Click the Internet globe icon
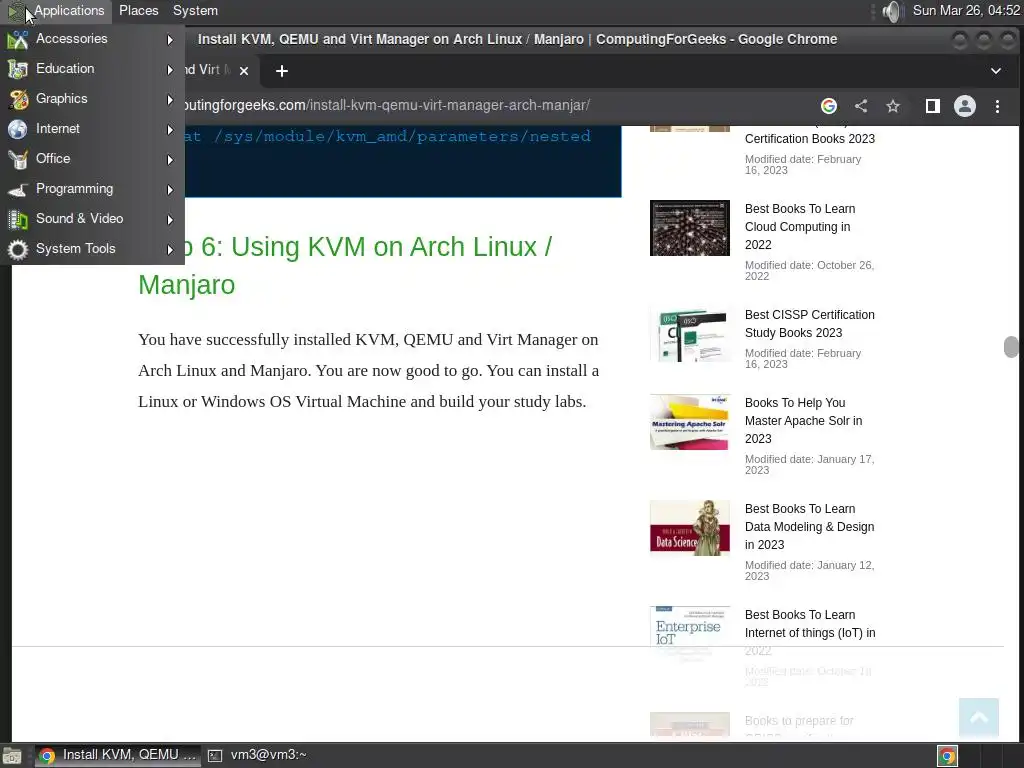1024x768 pixels. (x=18, y=129)
